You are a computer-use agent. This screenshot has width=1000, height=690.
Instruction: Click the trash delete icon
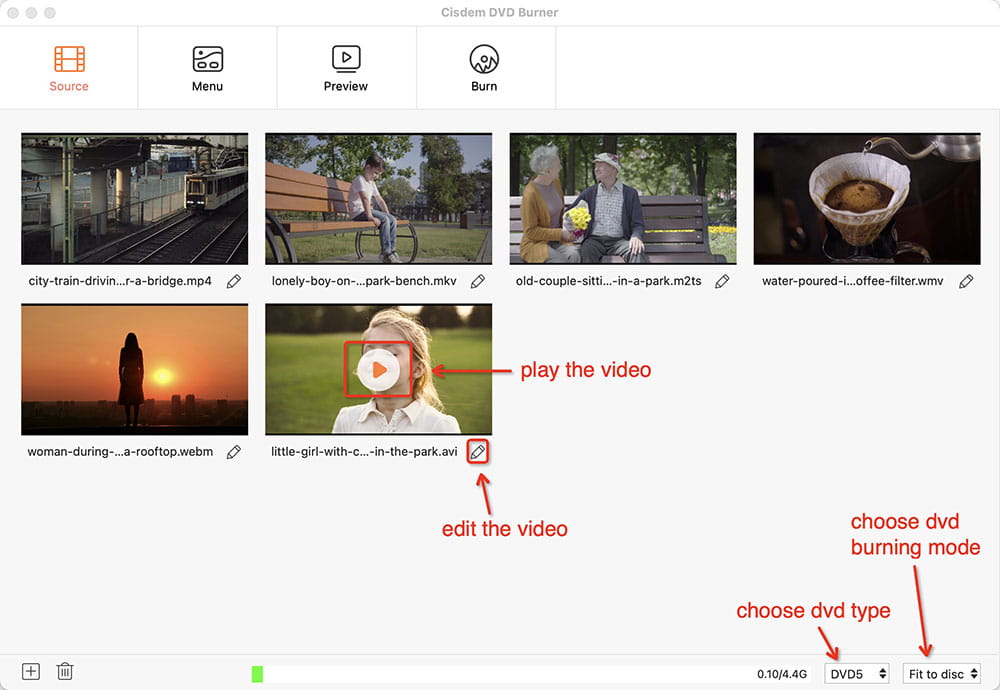[65, 671]
